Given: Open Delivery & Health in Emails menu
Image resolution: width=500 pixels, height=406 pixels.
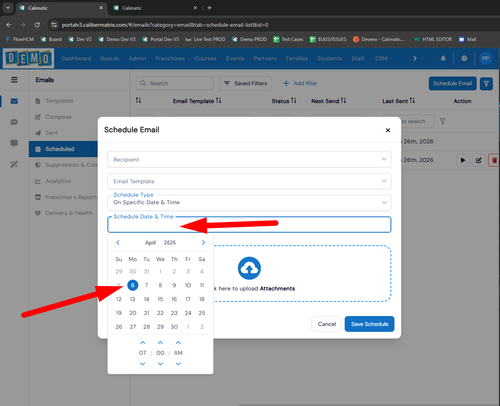Looking at the screenshot, I should [x=69, y=213].
